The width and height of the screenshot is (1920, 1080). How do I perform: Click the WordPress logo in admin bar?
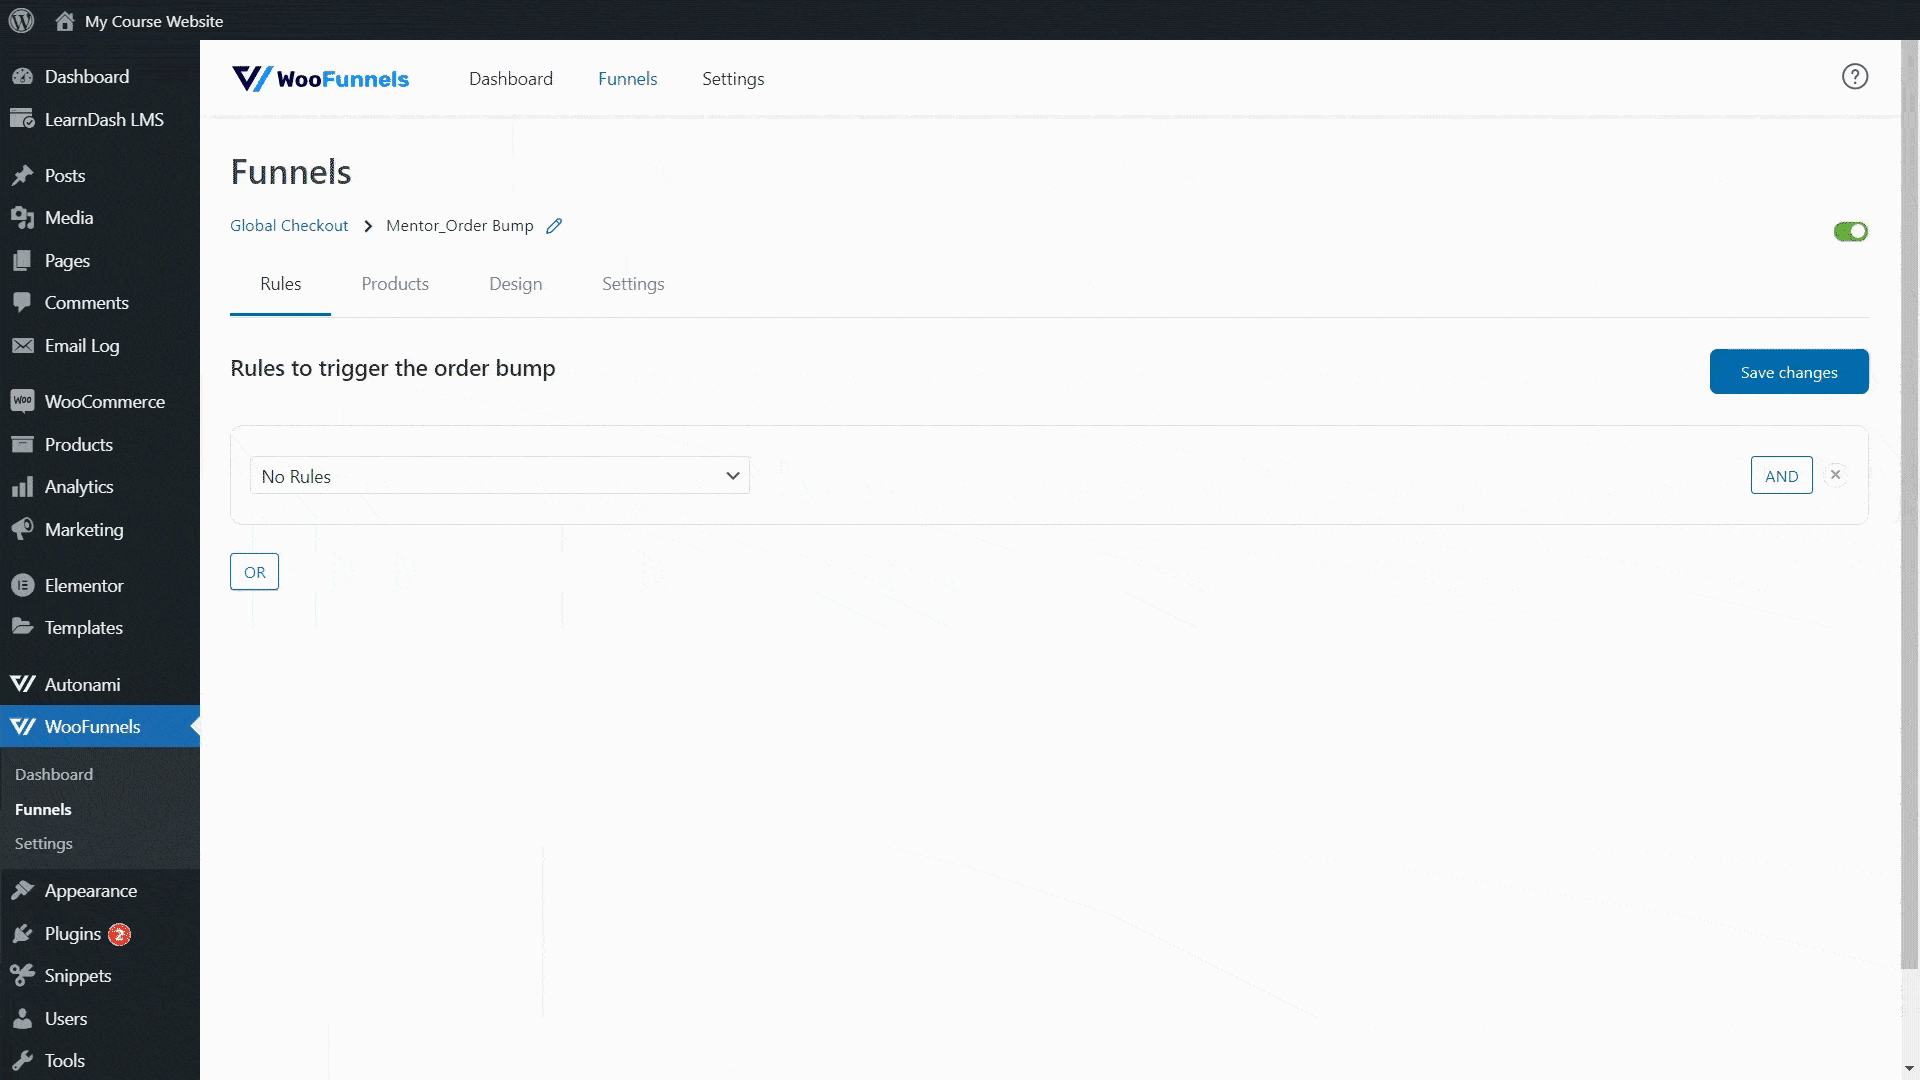21,20
